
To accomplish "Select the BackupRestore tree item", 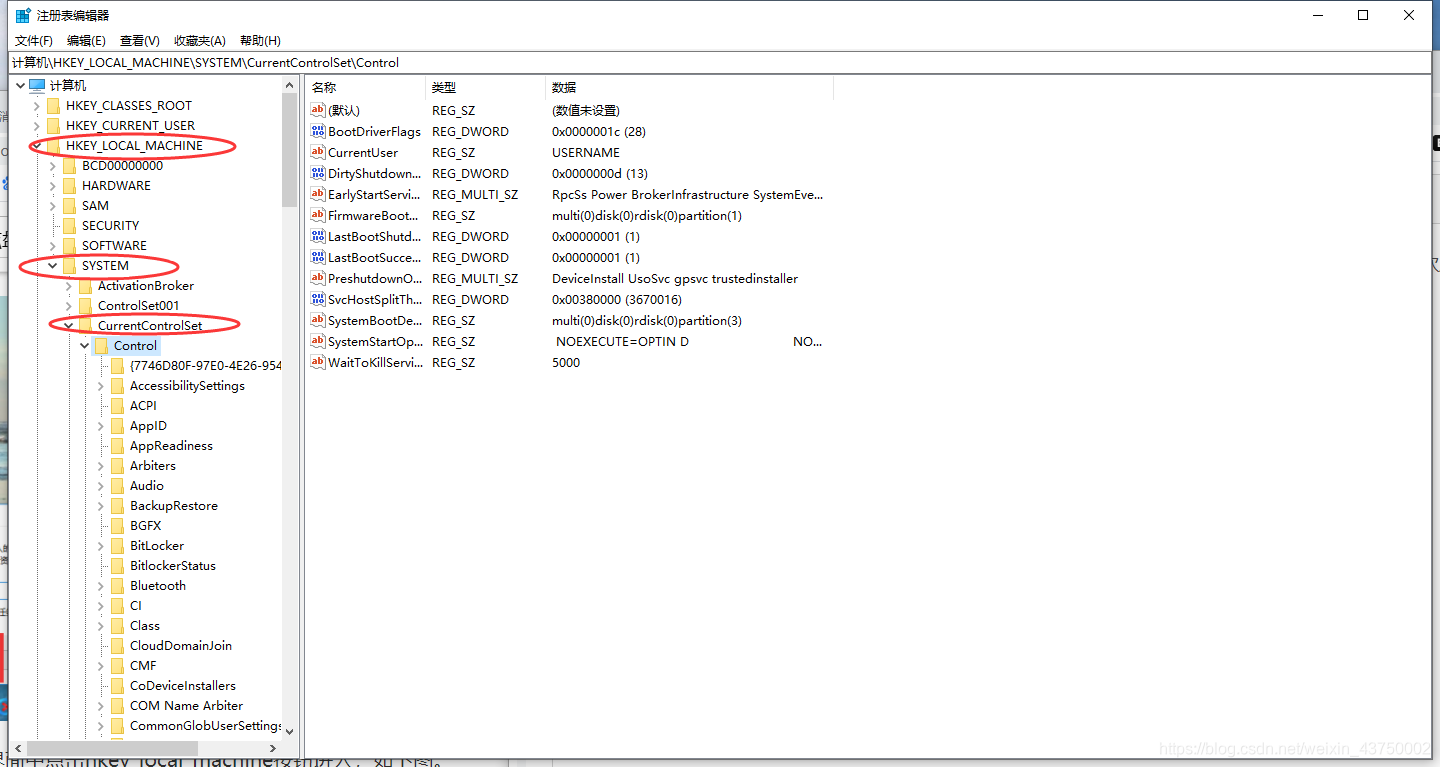I will pyautogui.click(x=174, y=506).
